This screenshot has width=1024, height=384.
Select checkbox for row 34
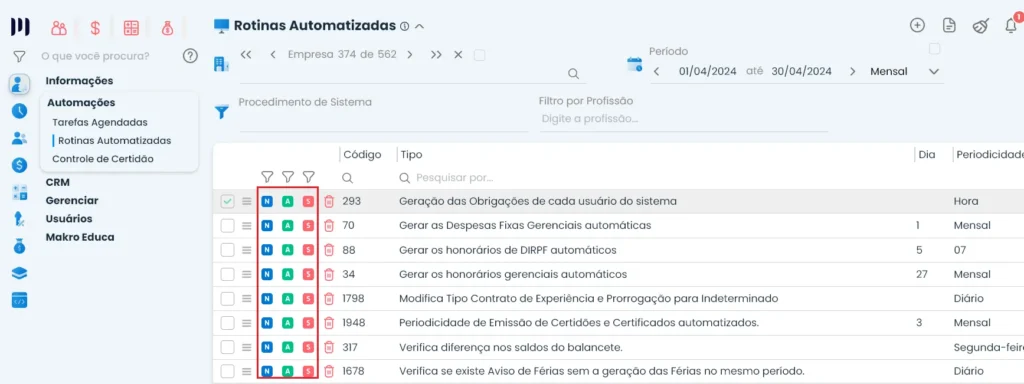click(227, 274)
